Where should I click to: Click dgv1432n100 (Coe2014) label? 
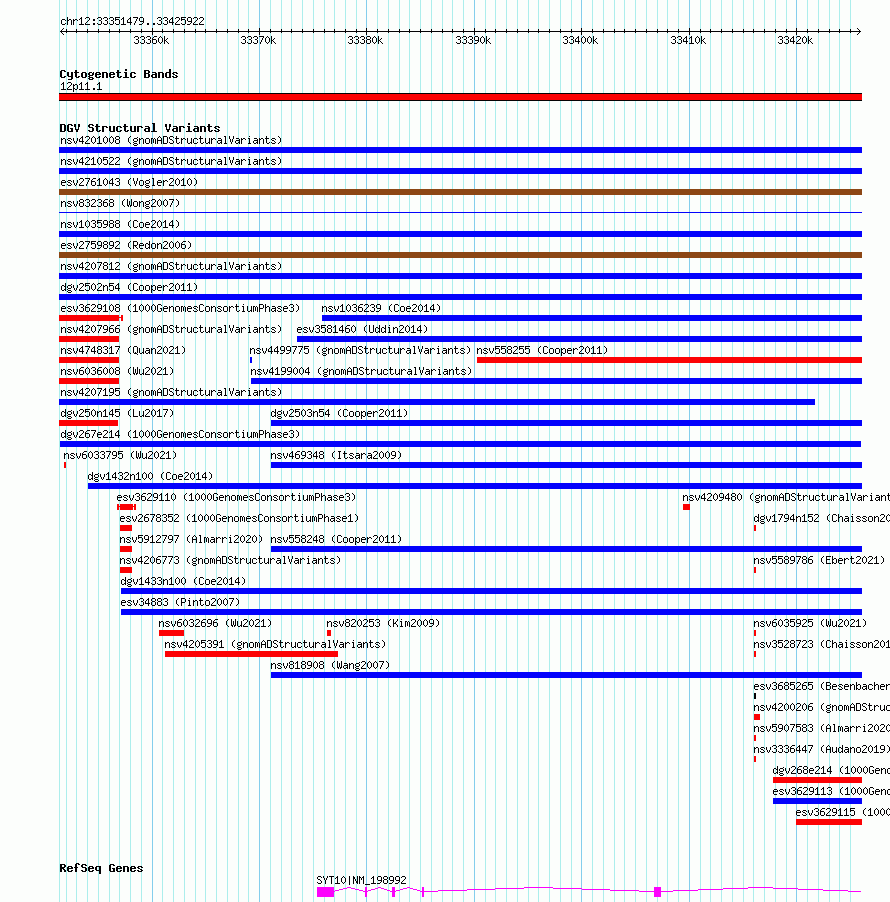point(150,476)
